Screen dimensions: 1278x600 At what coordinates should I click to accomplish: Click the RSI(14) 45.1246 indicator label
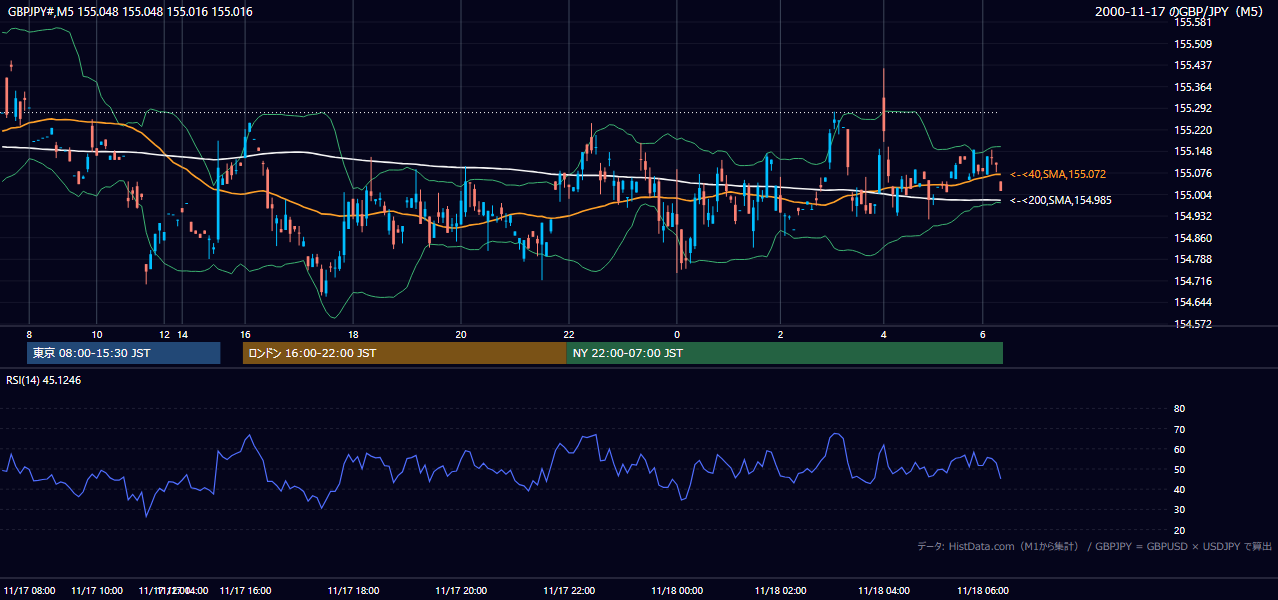click(x=44, y=380)
